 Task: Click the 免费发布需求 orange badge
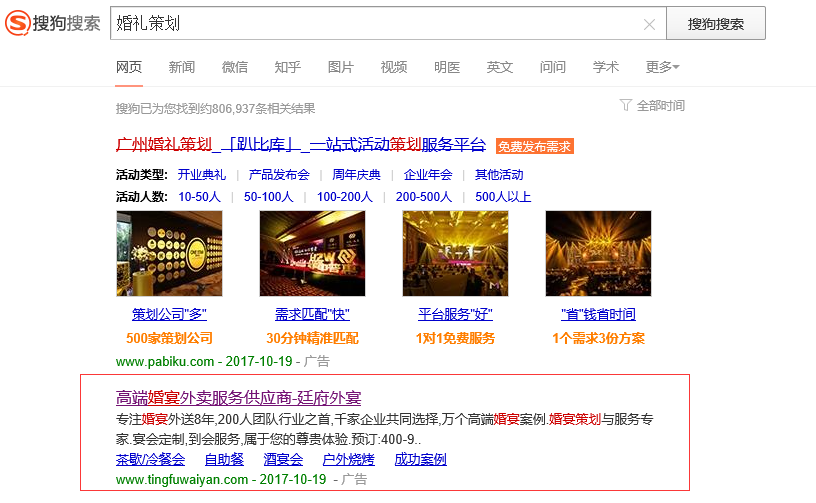pyautogui.click(x=535, y=146)
